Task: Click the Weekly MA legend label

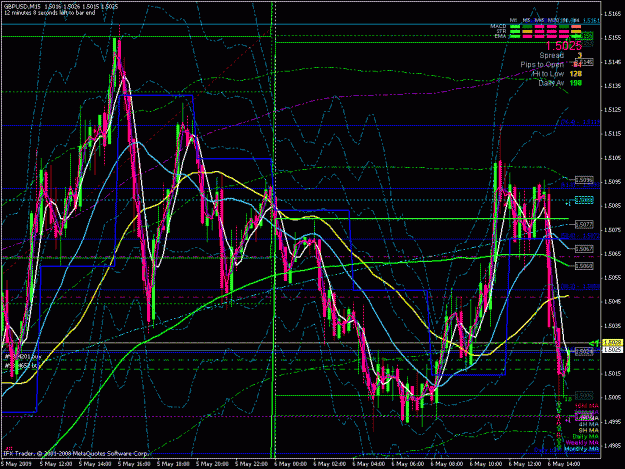Action: [582, 443]
